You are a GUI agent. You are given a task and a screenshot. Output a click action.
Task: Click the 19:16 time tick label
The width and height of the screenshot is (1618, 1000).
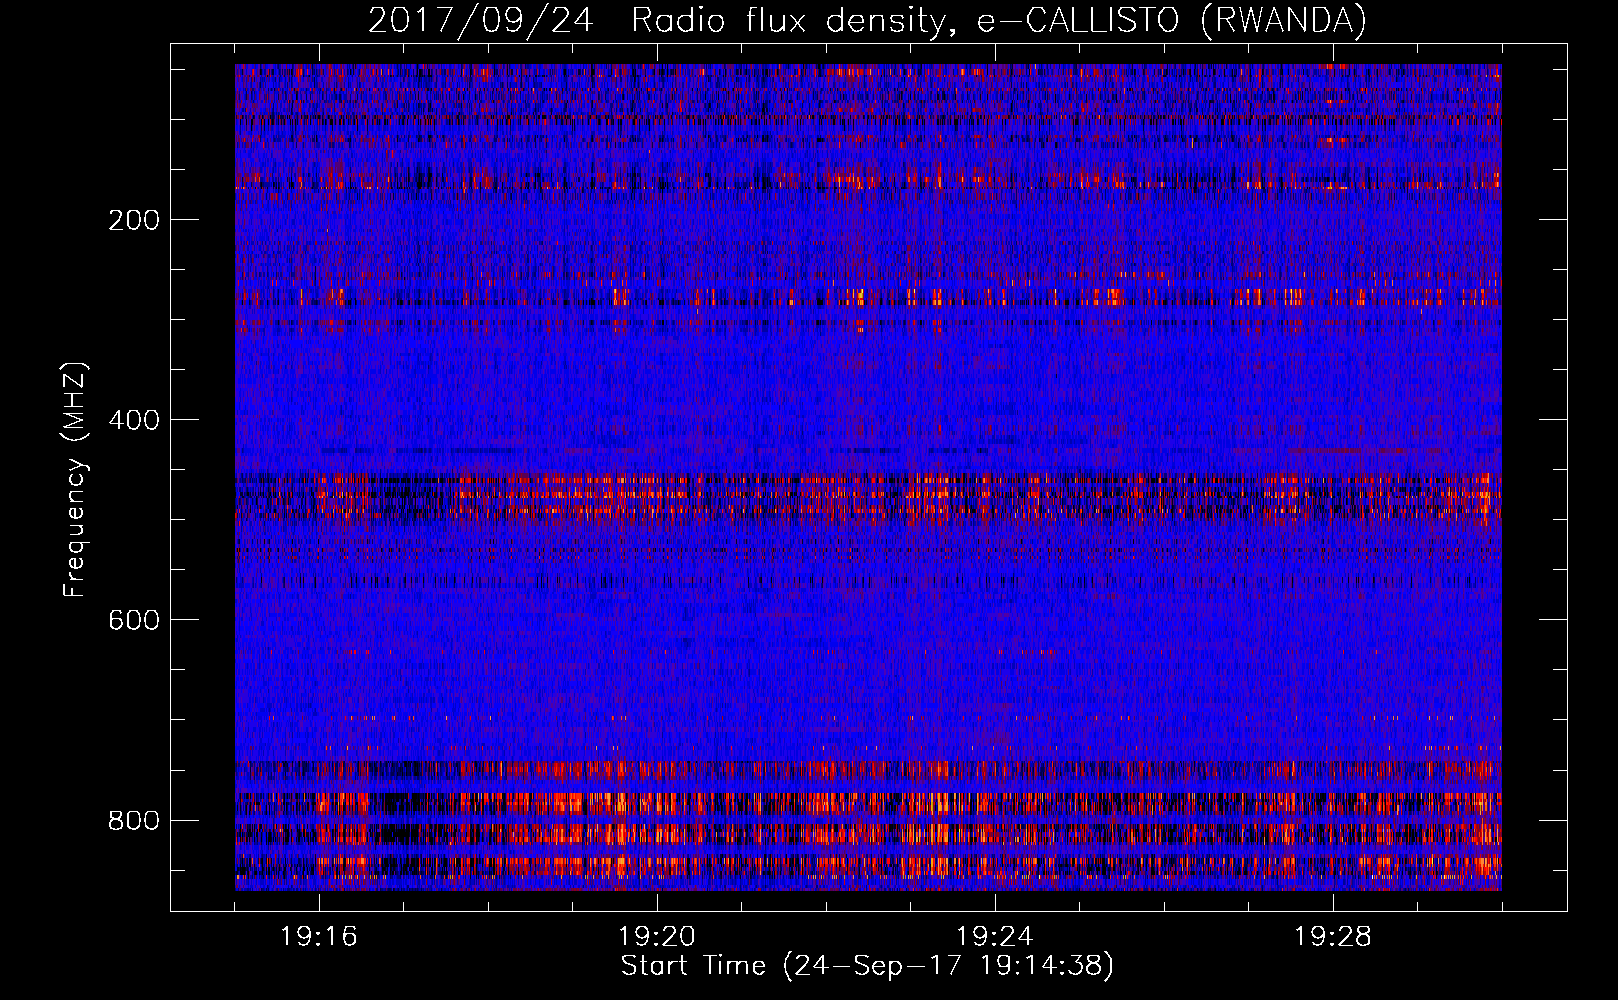(319, 937)
